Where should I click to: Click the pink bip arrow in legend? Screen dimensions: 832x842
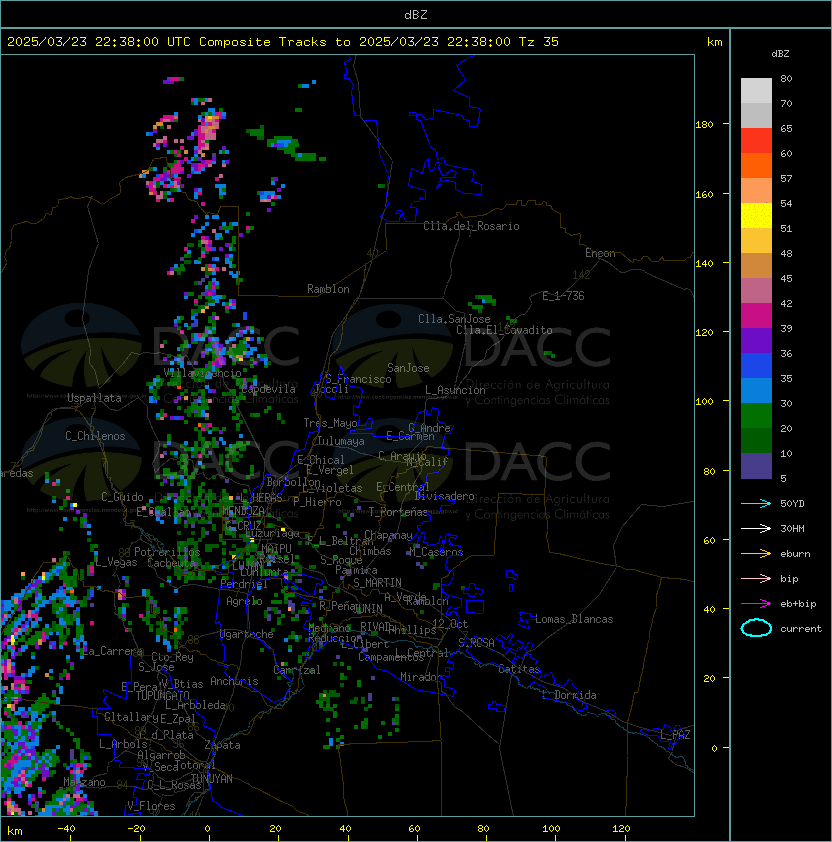coord(756,578)
